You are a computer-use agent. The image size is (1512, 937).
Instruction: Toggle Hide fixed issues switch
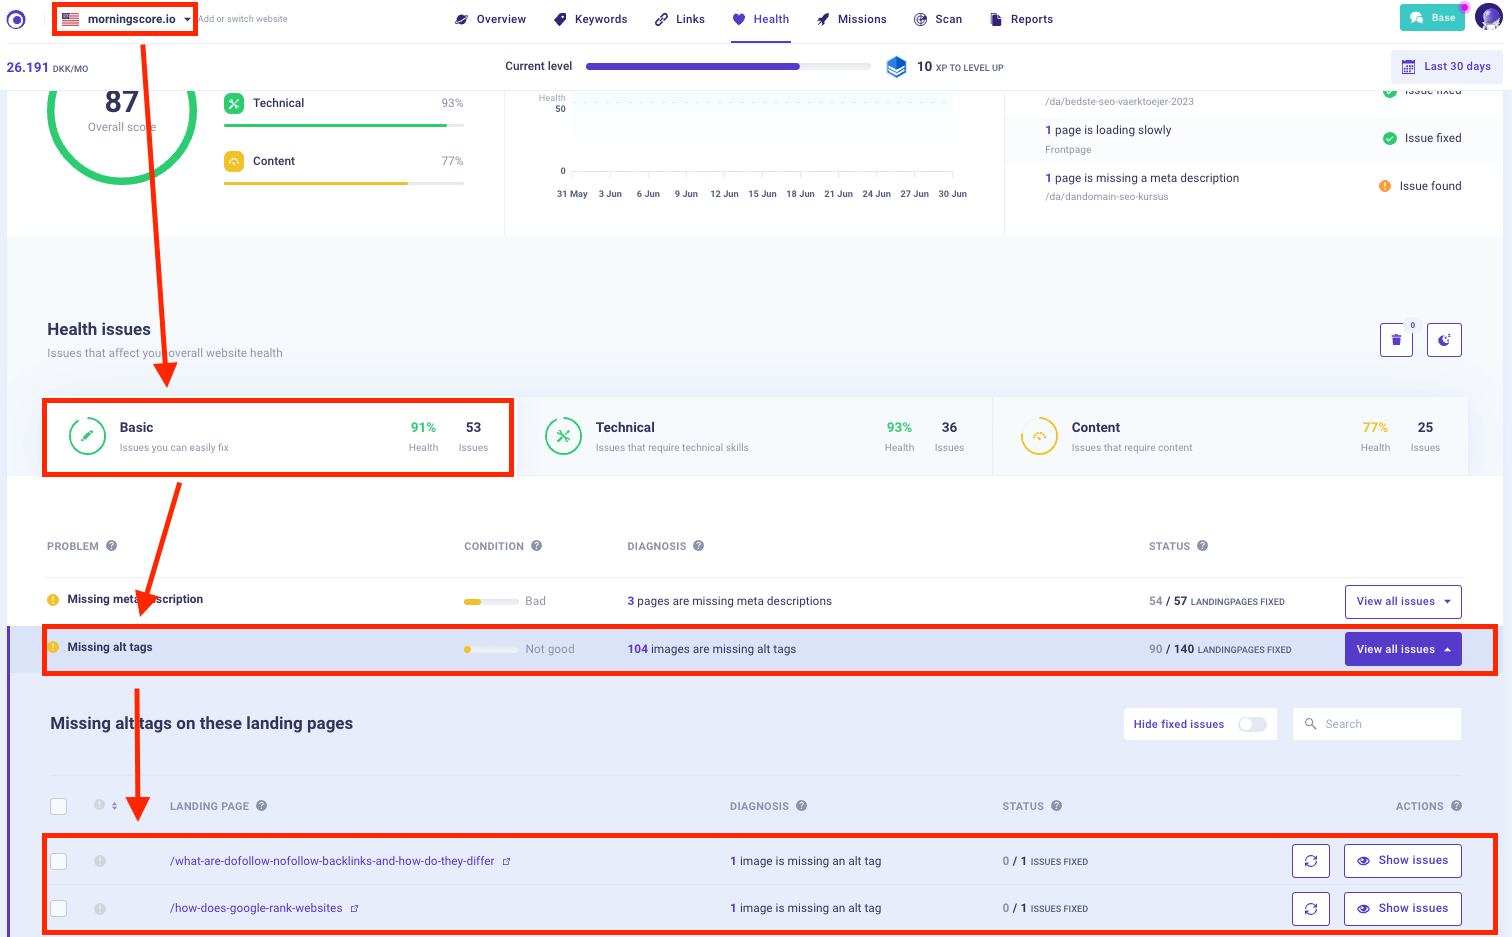click(1252, 724)
